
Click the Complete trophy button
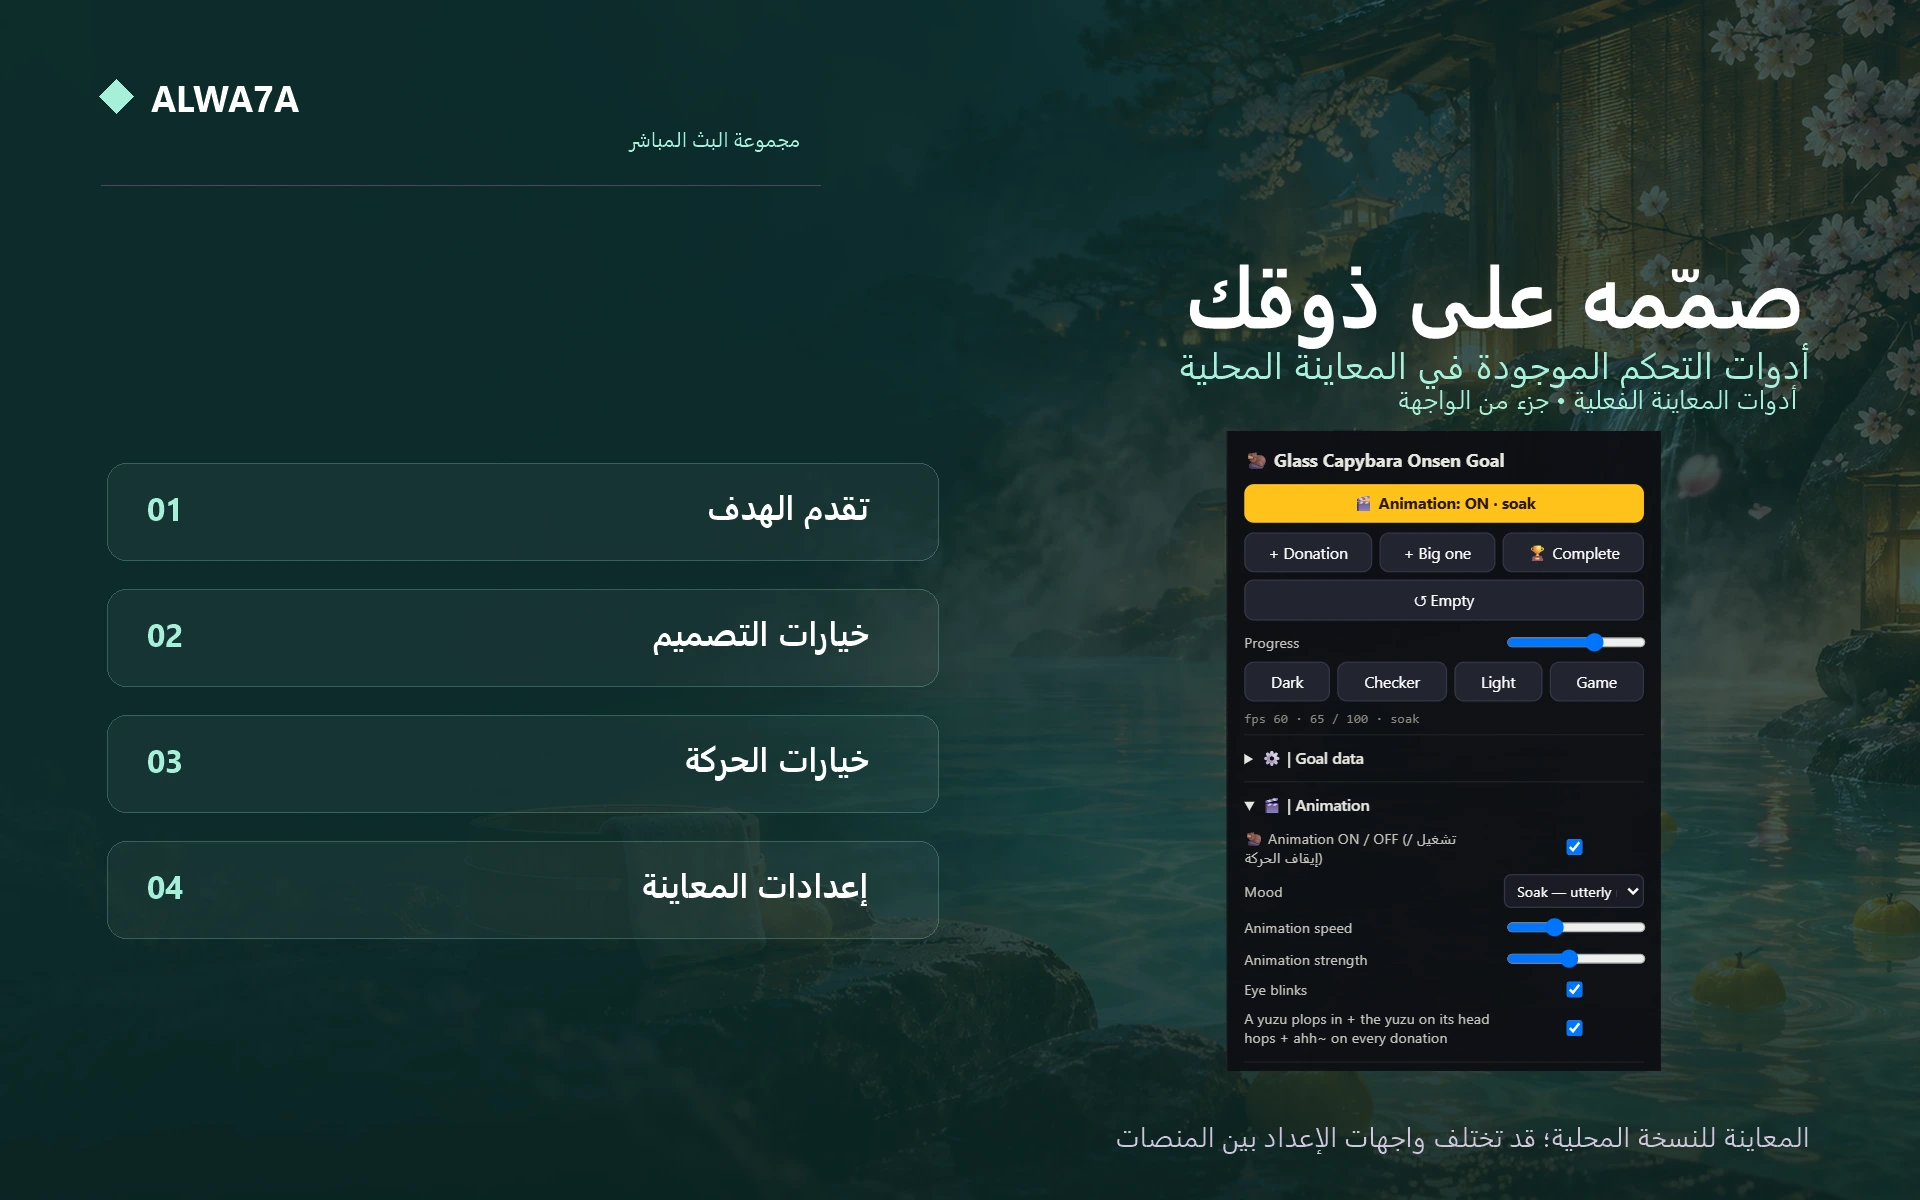1573,553
